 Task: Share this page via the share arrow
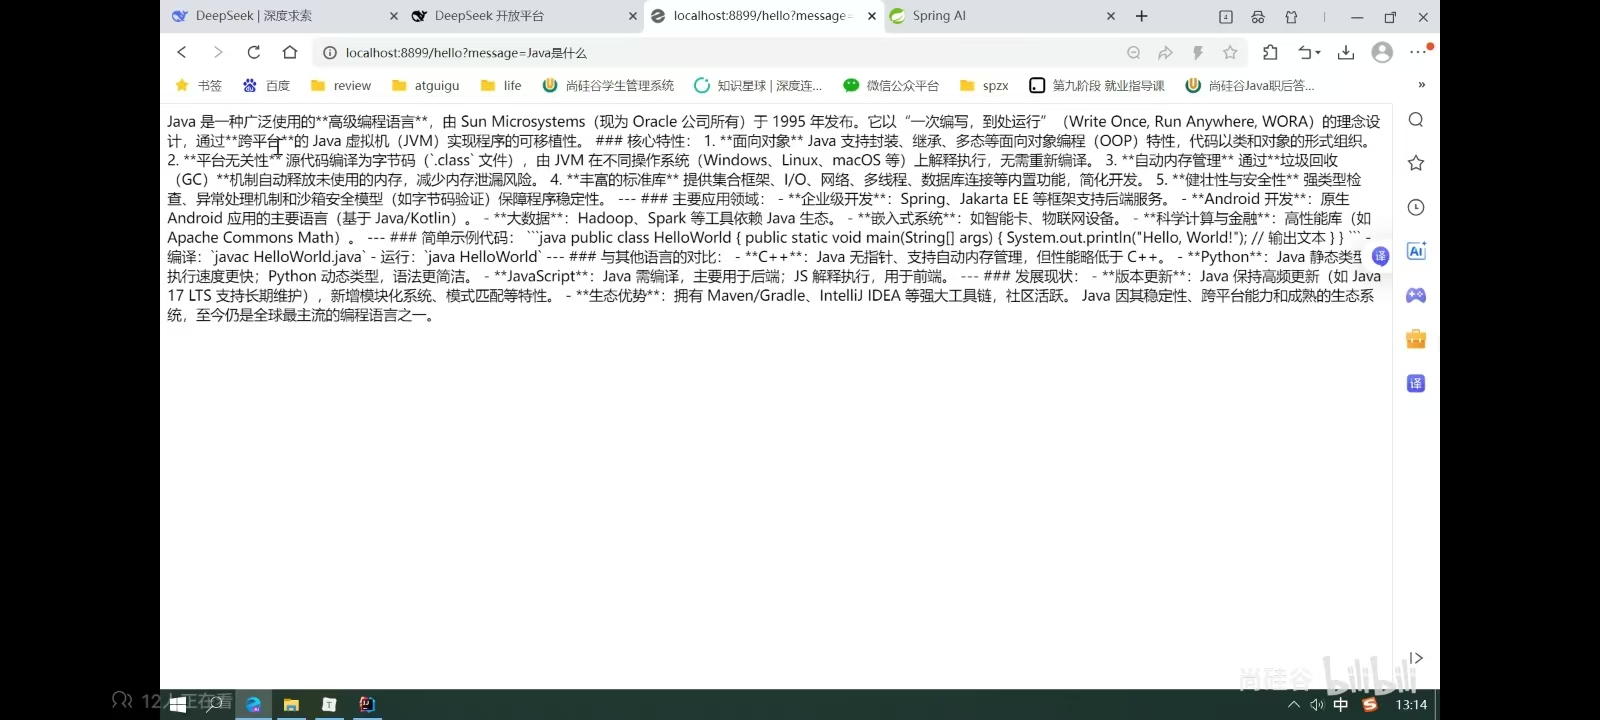(x=1165, y=53)
